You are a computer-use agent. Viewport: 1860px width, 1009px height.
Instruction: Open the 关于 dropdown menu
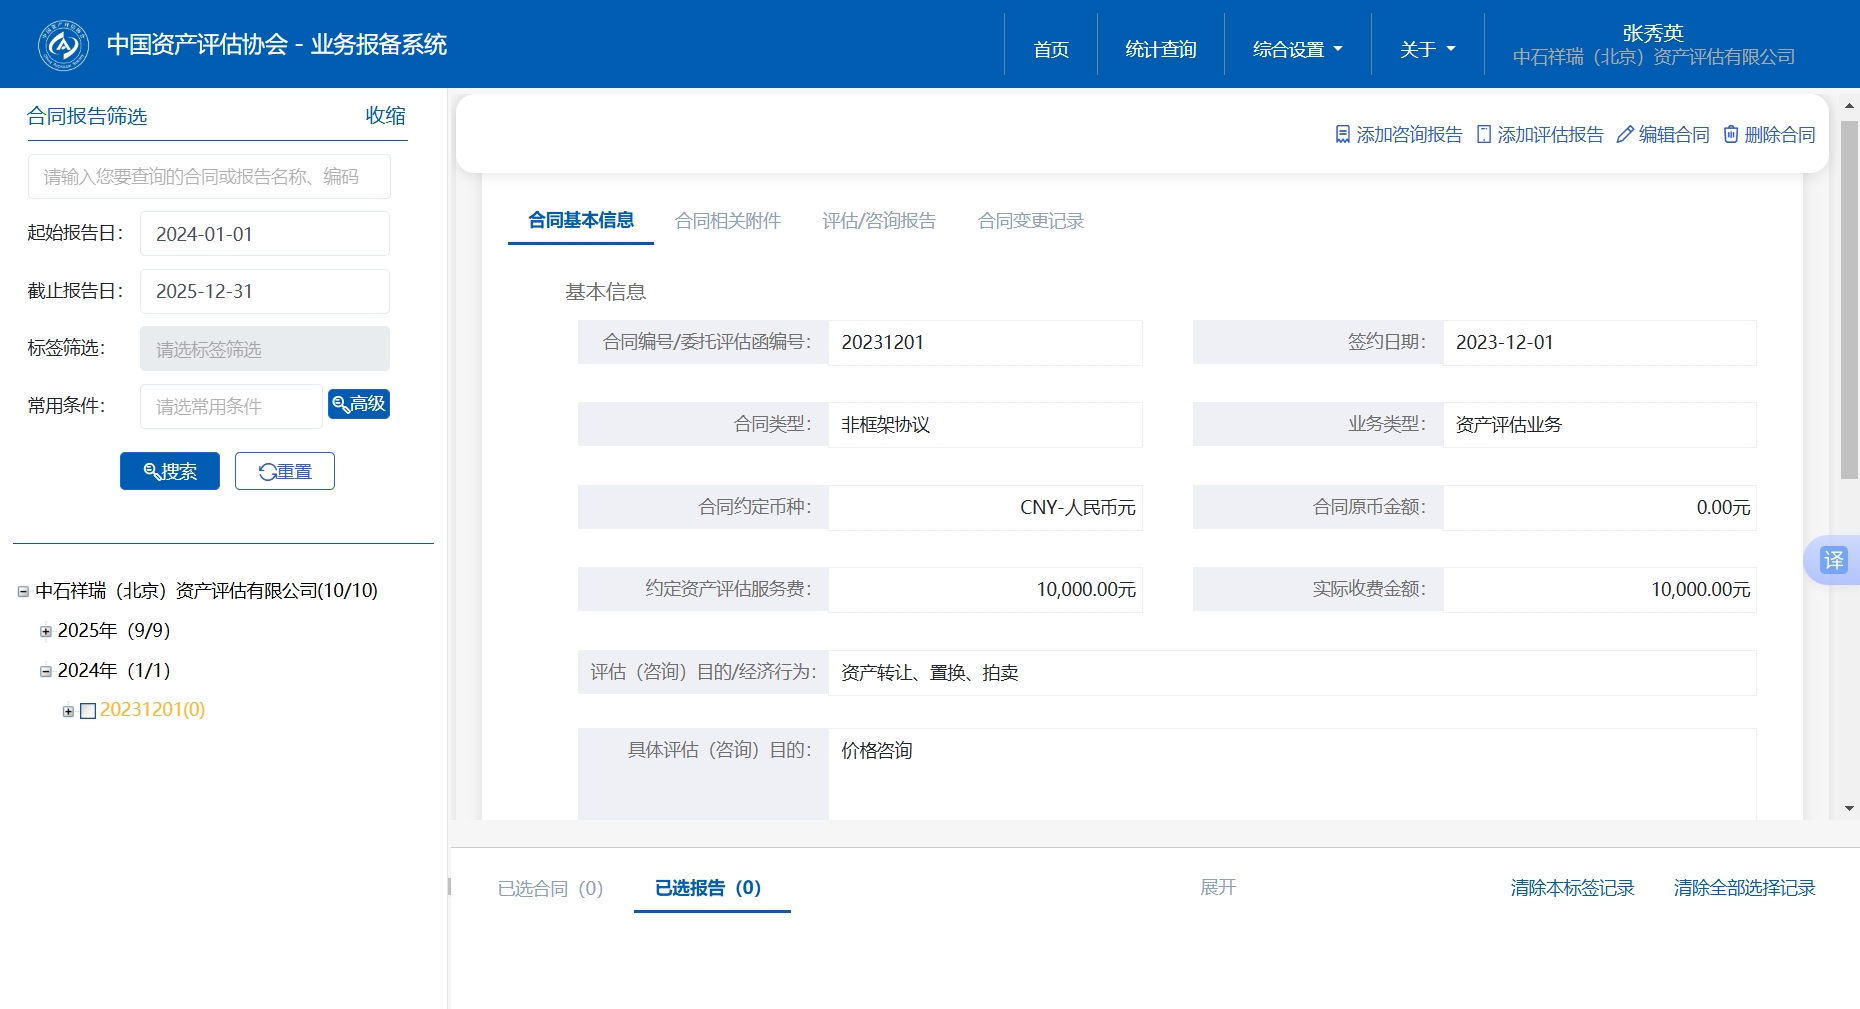coord(1427,49)
